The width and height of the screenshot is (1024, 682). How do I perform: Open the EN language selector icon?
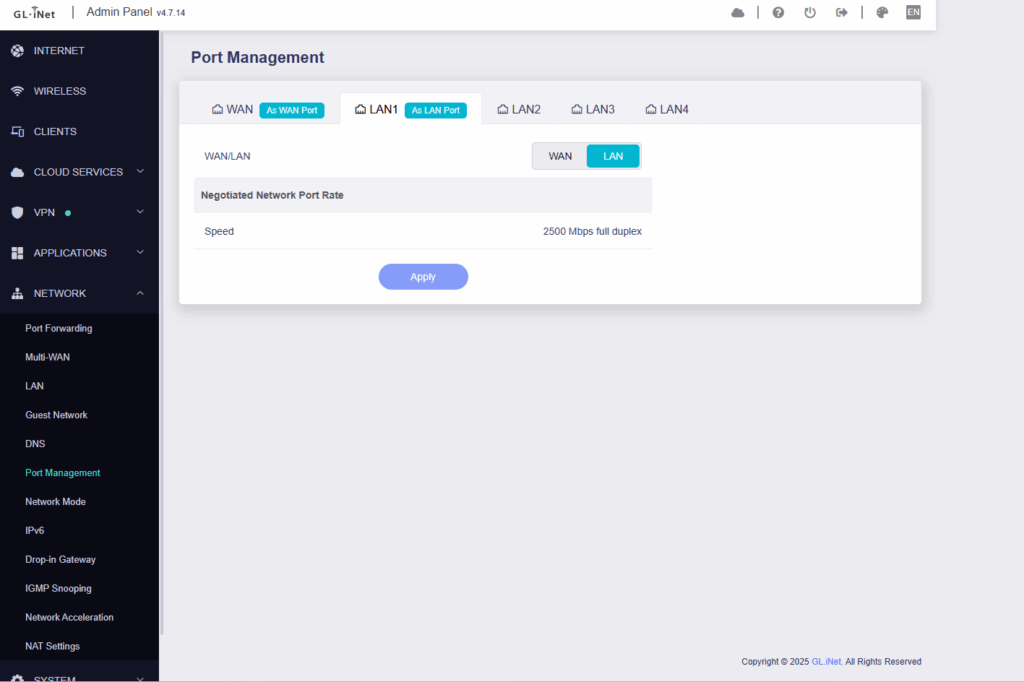913,12
